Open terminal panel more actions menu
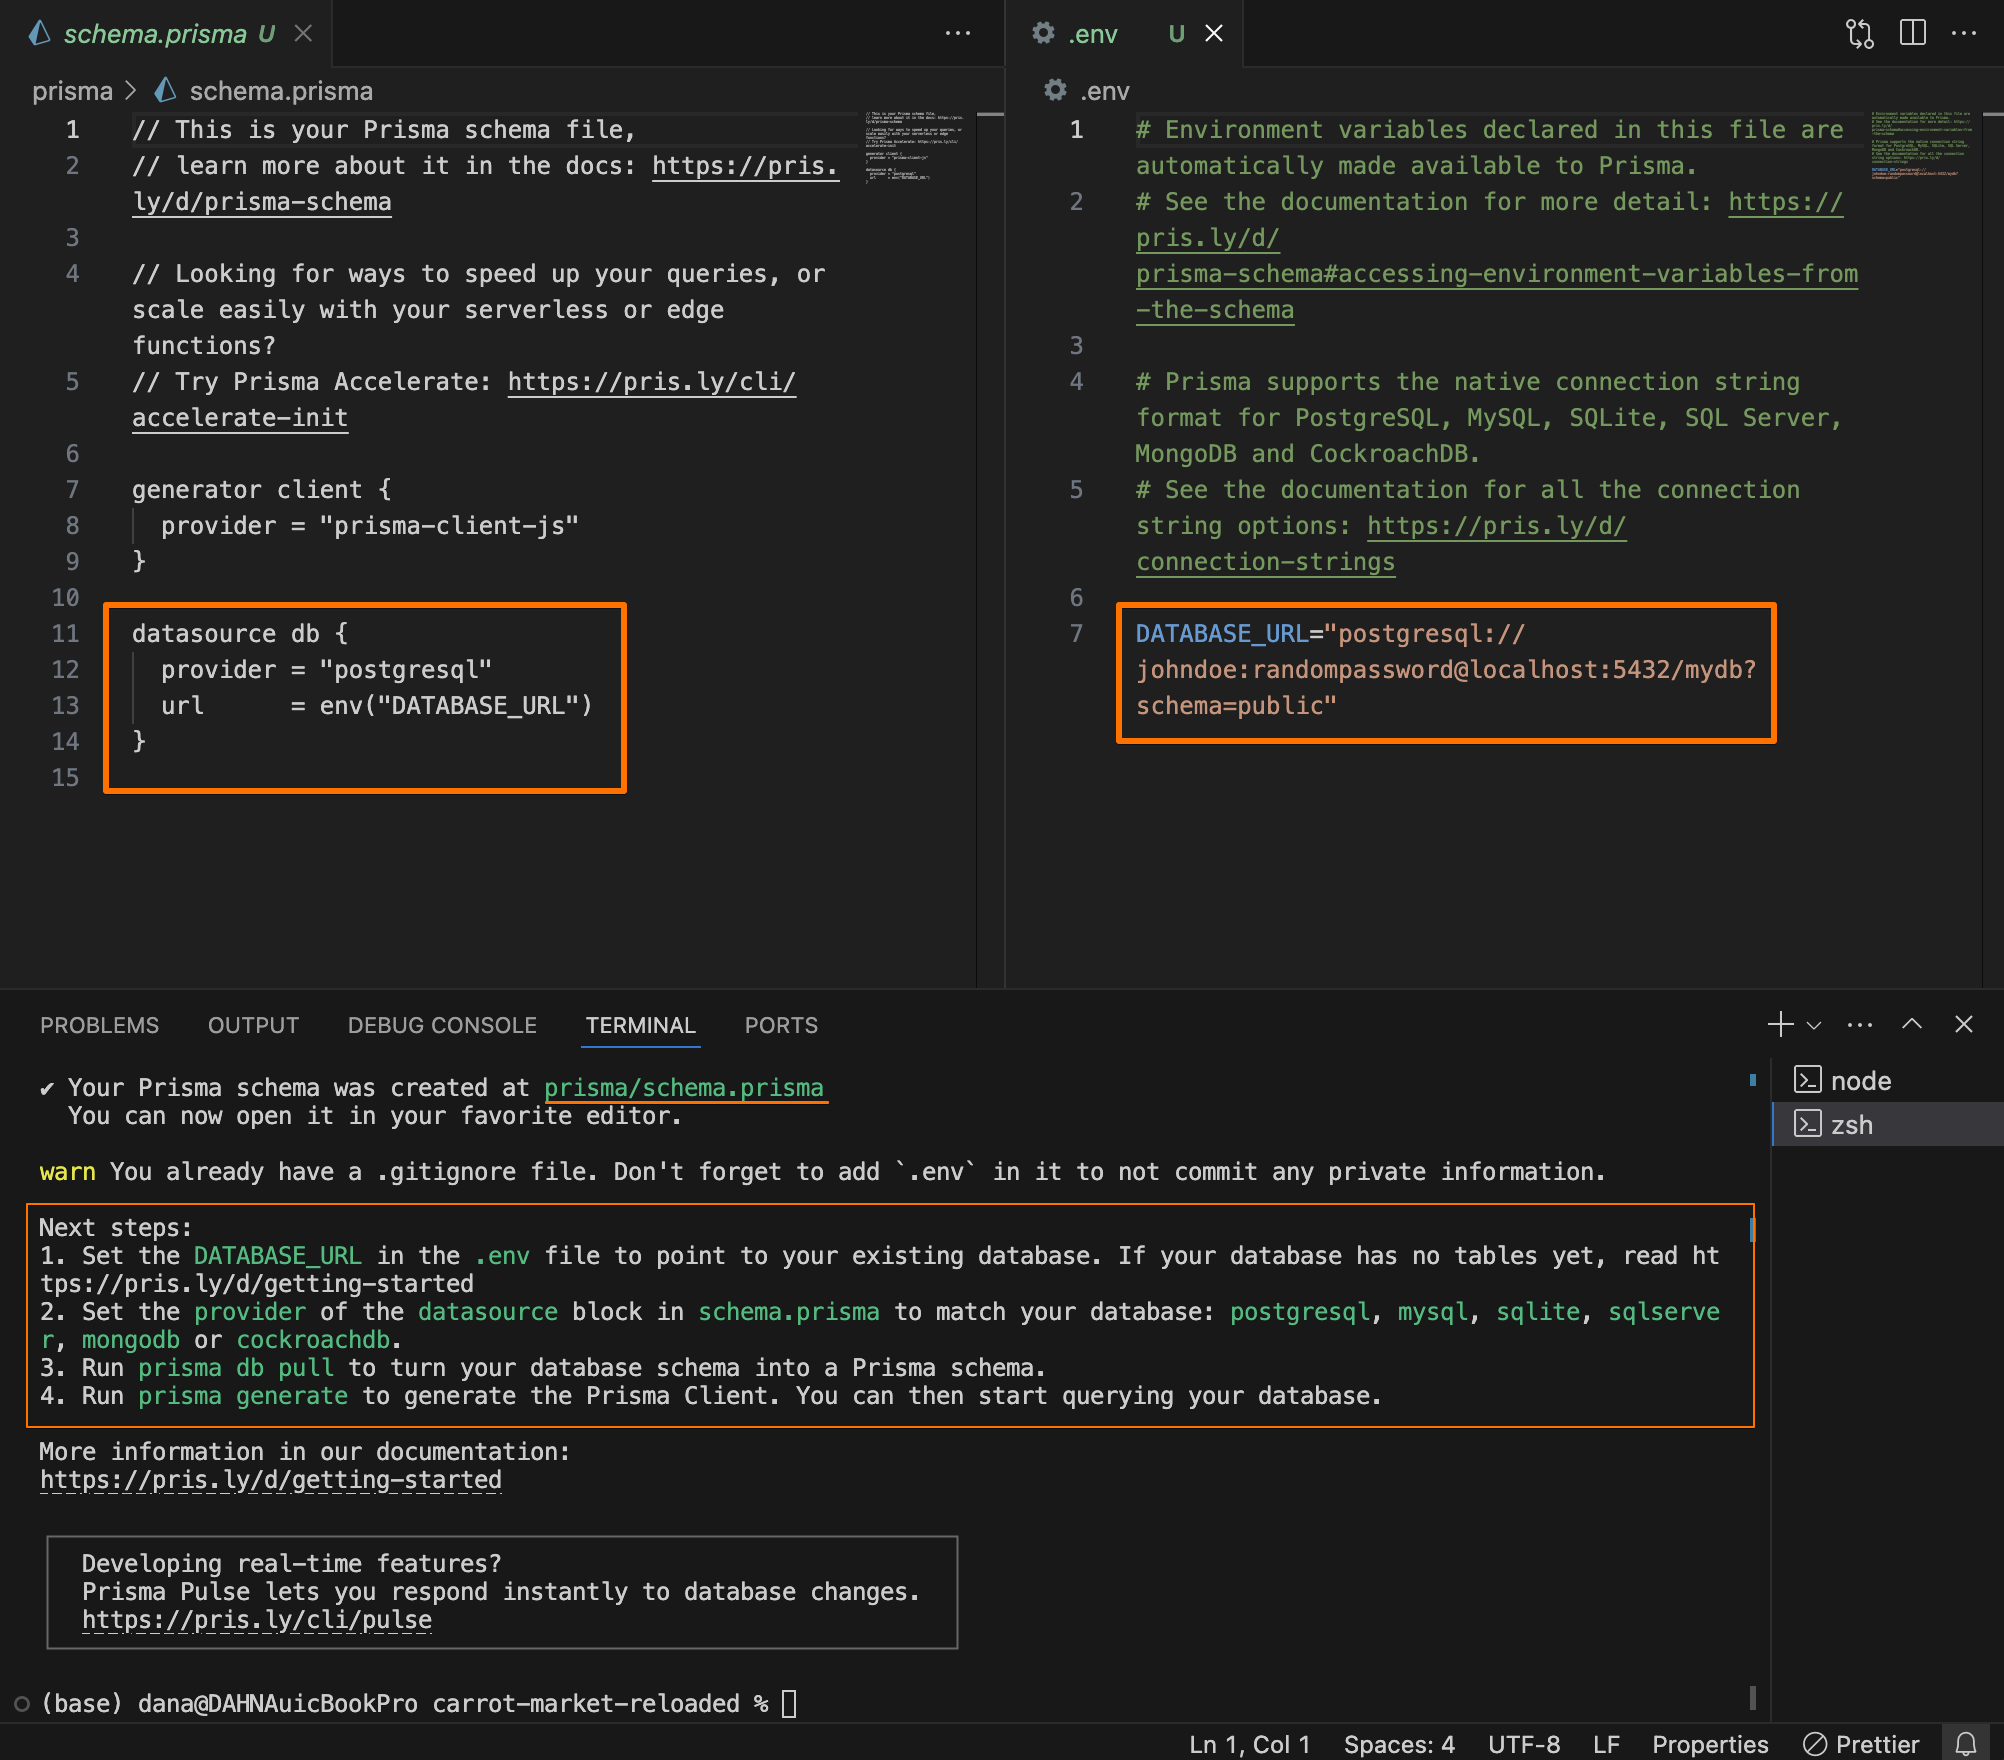The width and height of the screenshot is (2004, 1760). tap(1860, 1025)
